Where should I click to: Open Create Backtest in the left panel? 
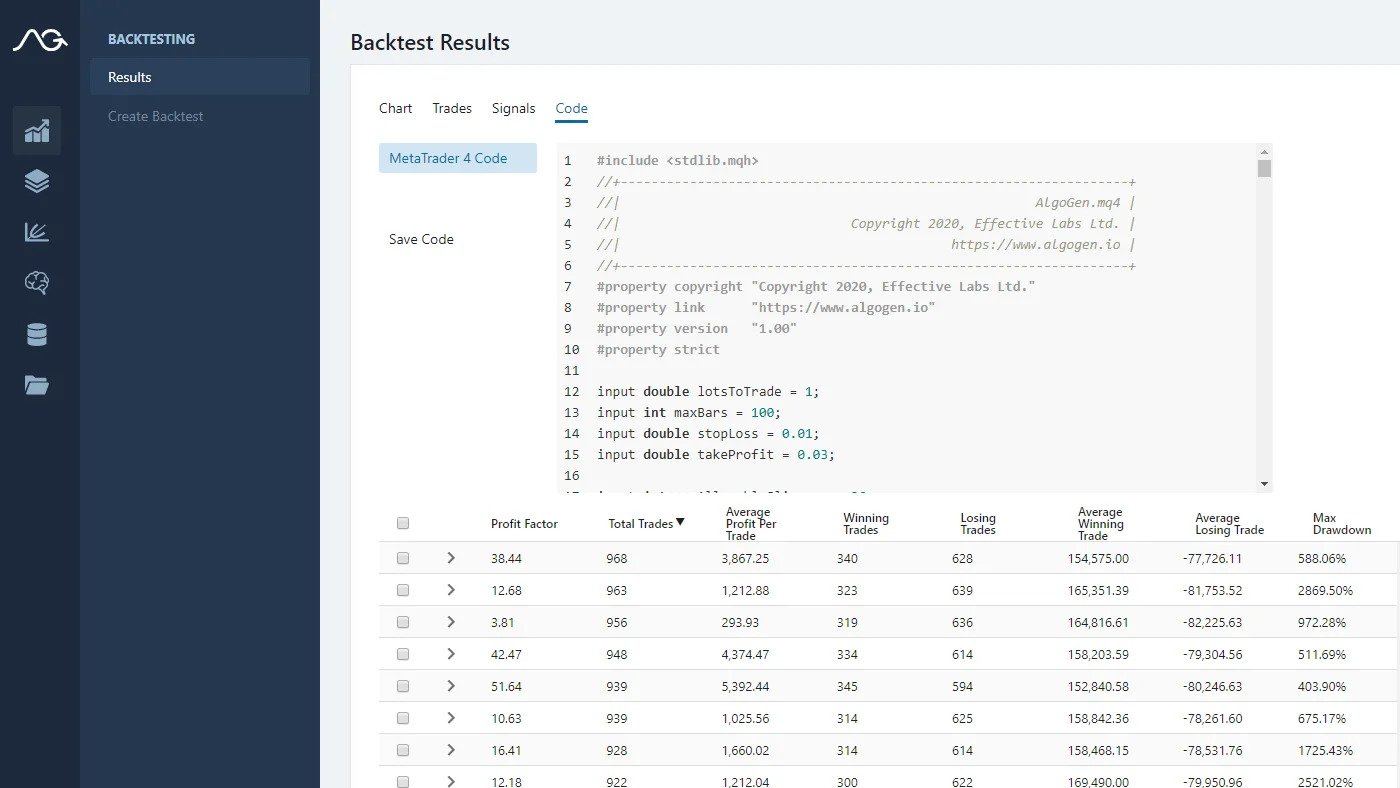(x=155, y=116)
